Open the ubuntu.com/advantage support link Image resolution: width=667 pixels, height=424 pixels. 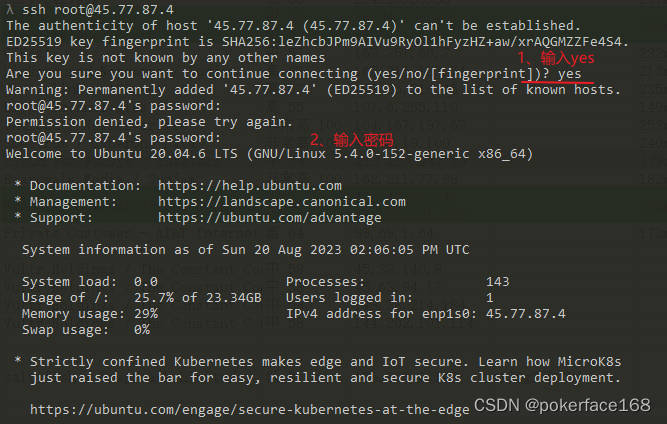pyautogui.click(x=269, y=217)
